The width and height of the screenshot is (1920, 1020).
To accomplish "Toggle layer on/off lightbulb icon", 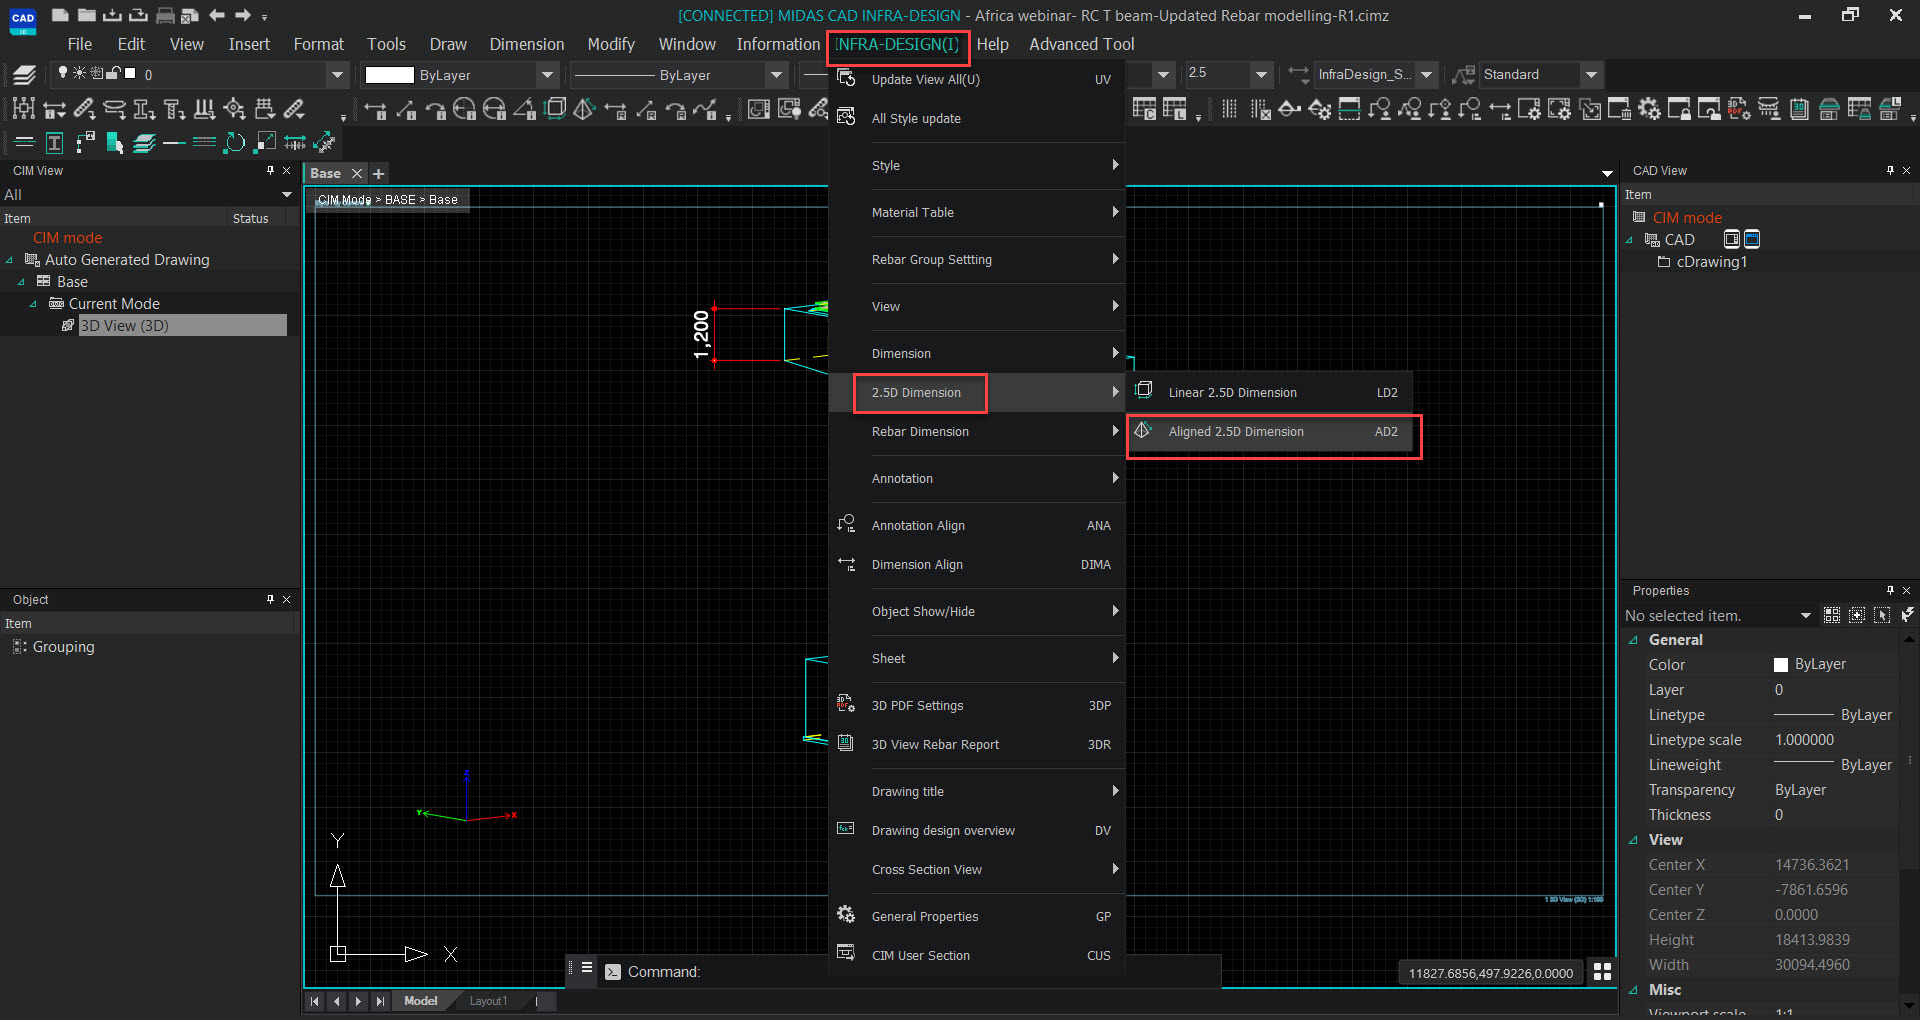I will click(x=63, y=73).
